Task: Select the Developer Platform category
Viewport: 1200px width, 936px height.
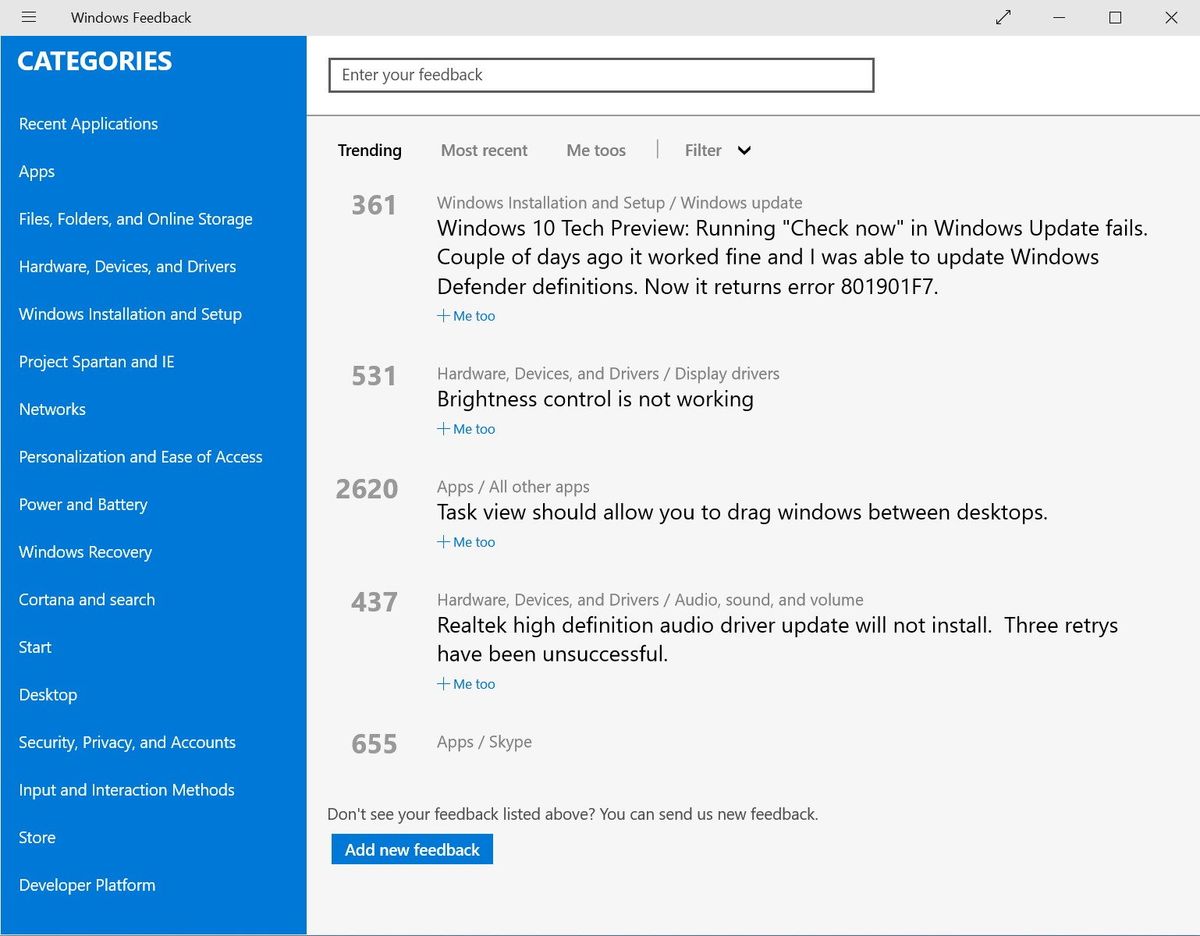Action: point(87,885)
